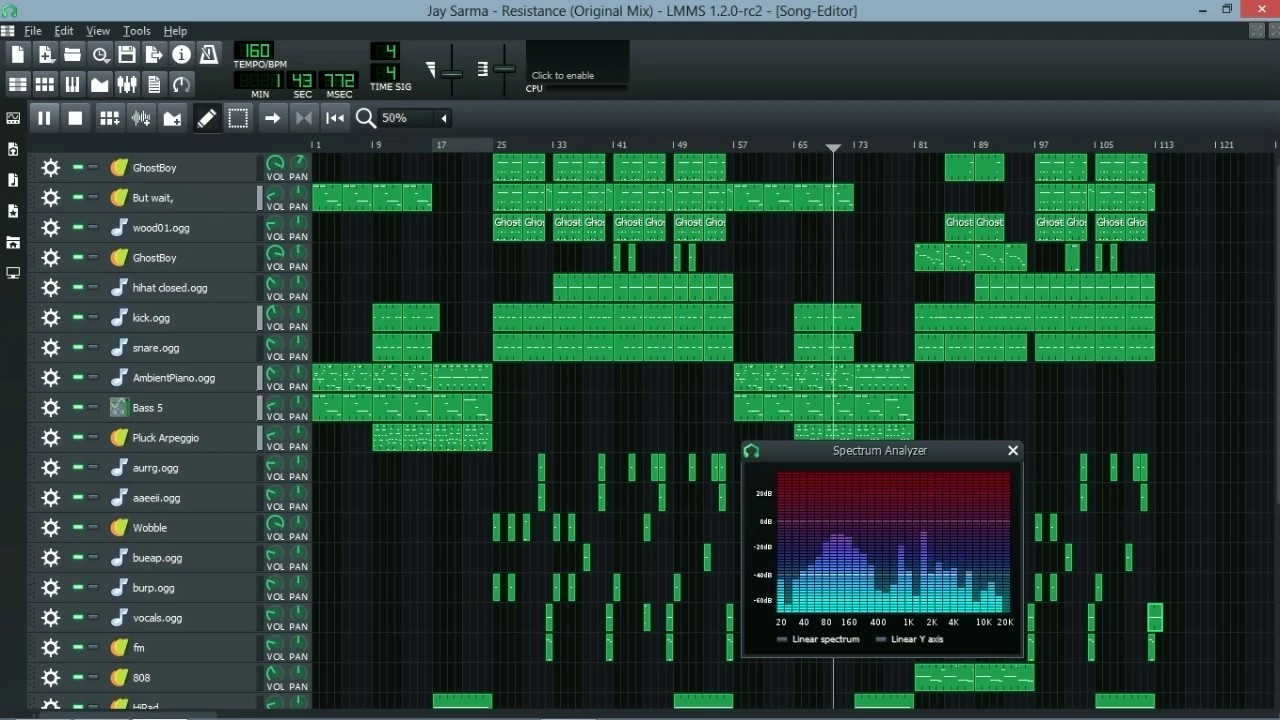This screenshot has height=720, width=1280.
Task: Mute the But wait, track
Action: [78, 198]
